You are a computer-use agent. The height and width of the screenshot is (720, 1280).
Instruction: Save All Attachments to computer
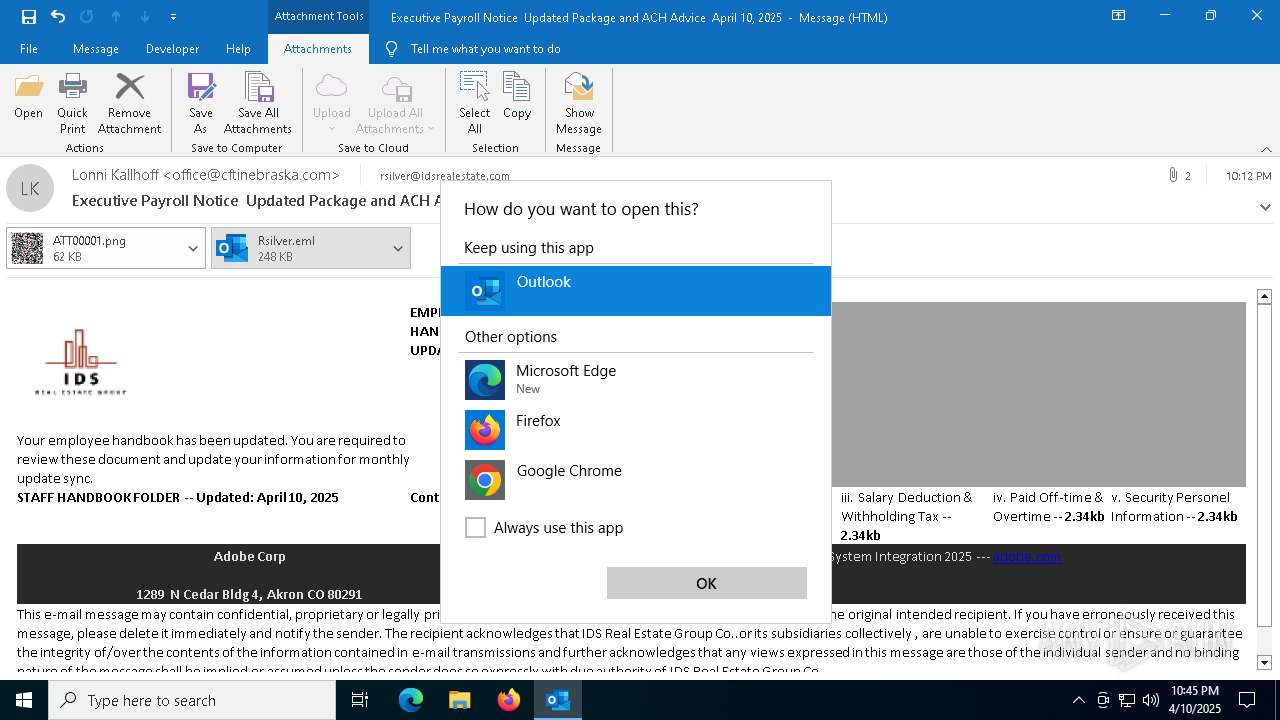click(258, 103)
